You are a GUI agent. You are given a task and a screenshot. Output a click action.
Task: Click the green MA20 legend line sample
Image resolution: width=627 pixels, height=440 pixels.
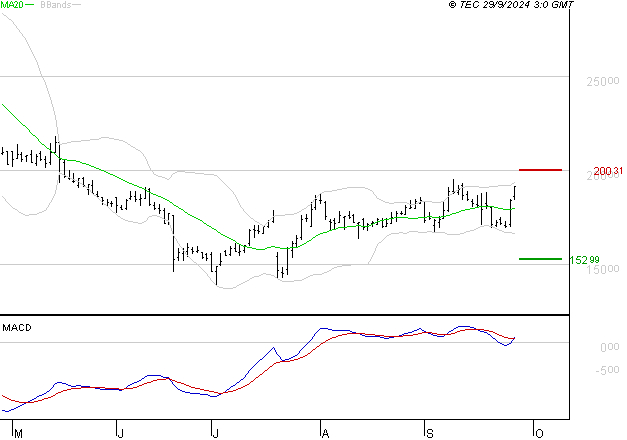[x=30, y=4]
